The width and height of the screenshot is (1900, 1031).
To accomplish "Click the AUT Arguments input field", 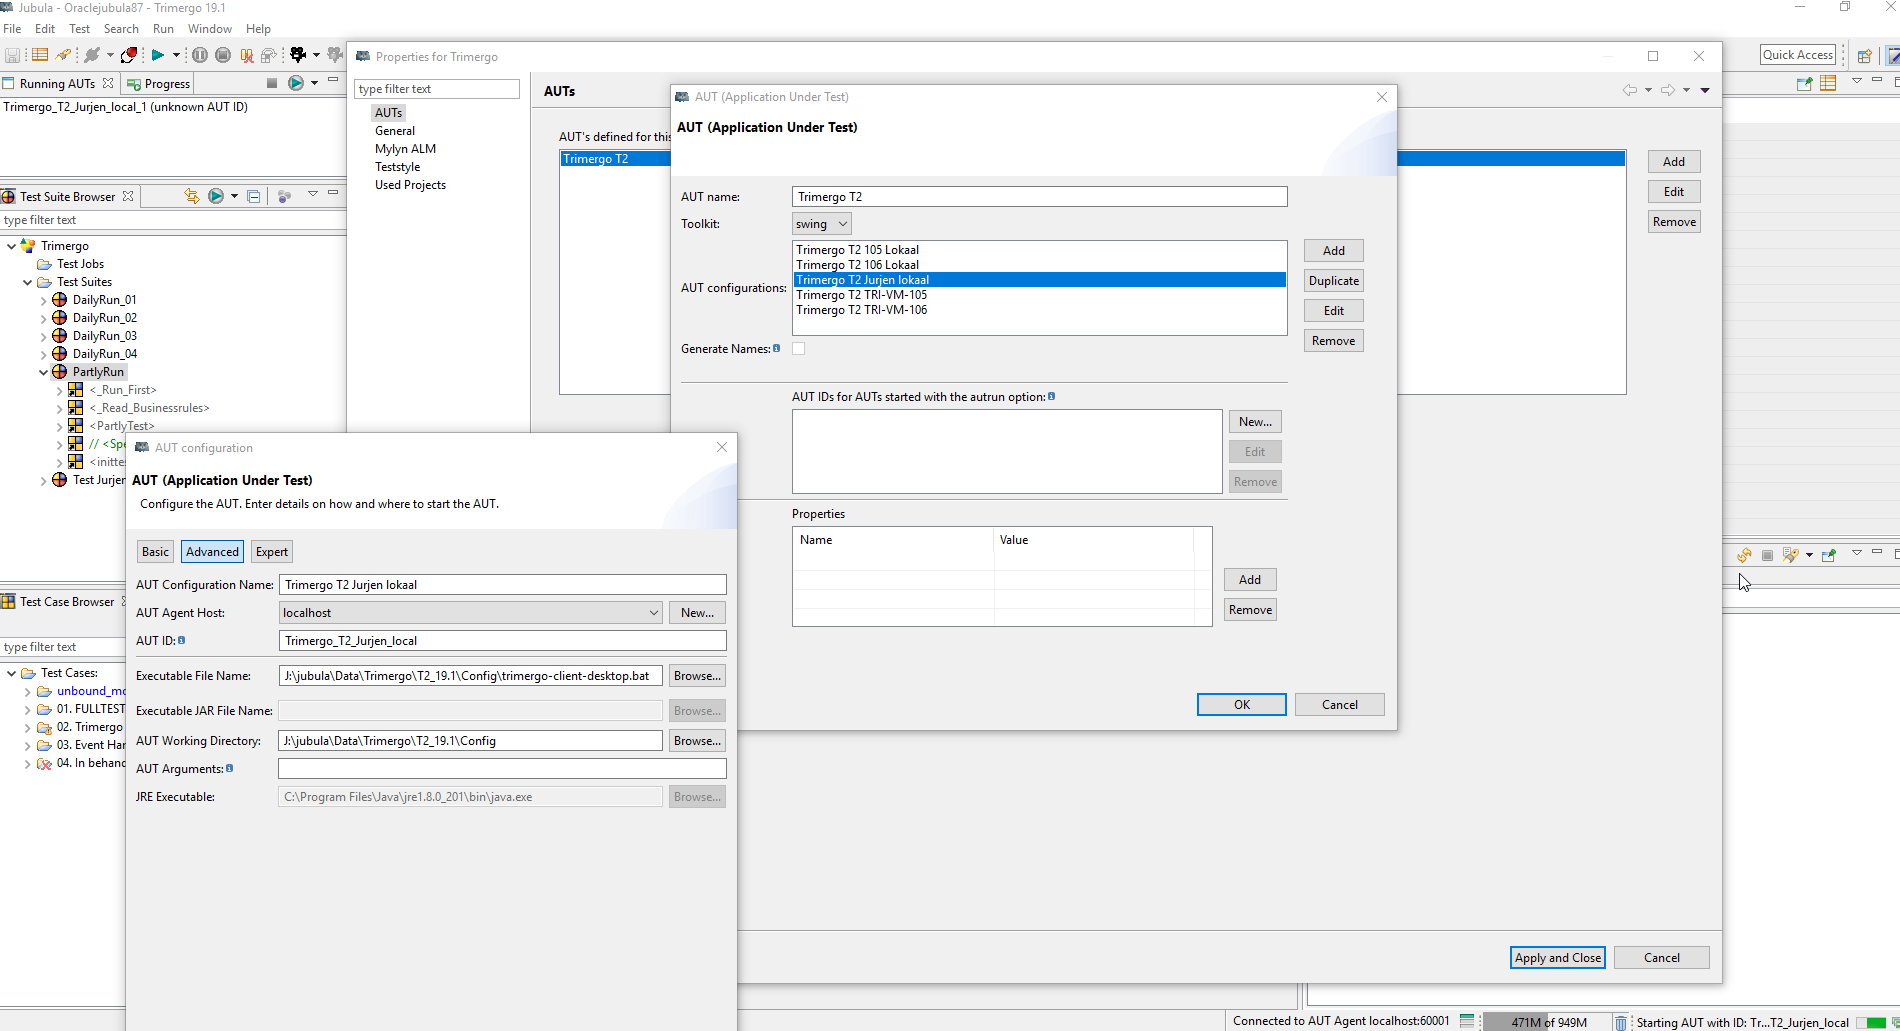I will point(502,769).
